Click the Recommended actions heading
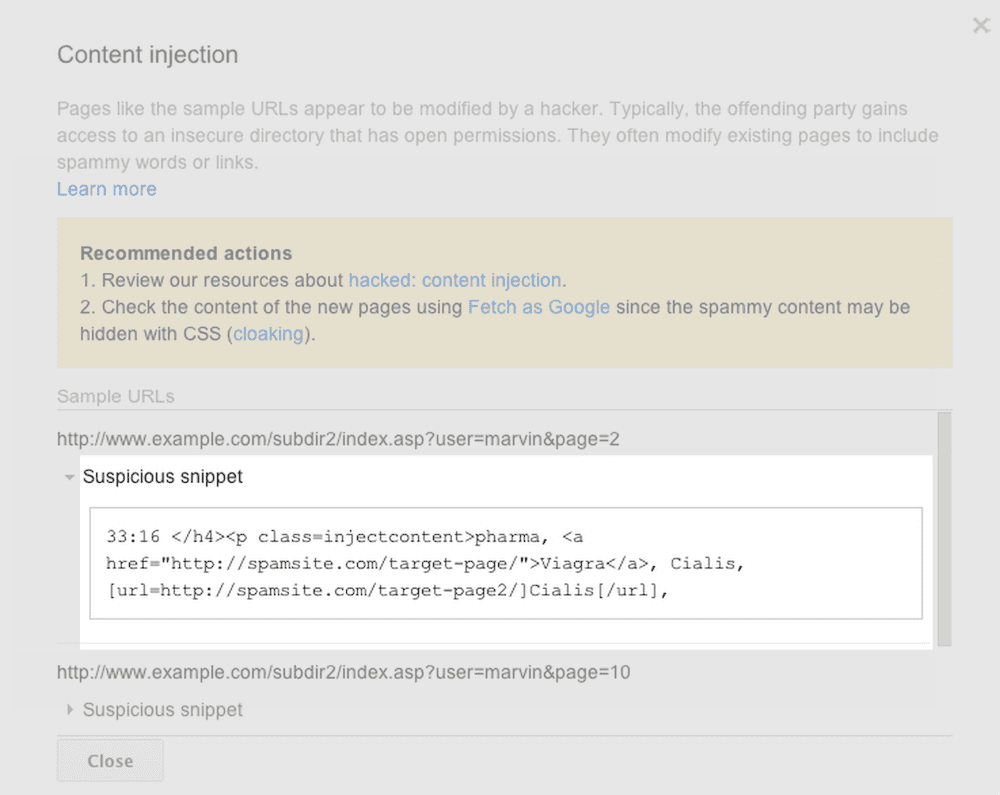Image resolution: width=1000 pixels, height=795 pixels. pos(186,253)
